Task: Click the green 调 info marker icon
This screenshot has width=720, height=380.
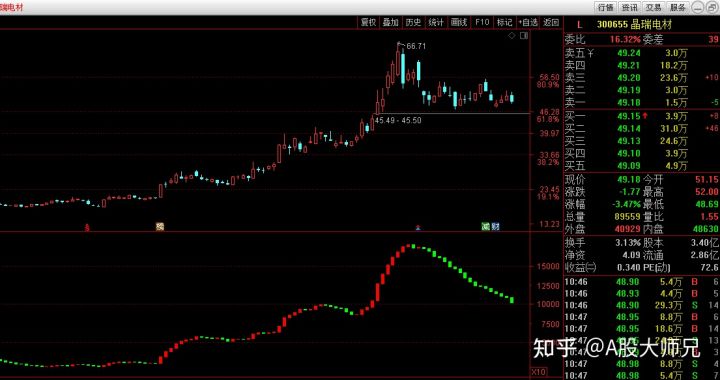Action: click(485, 226)
